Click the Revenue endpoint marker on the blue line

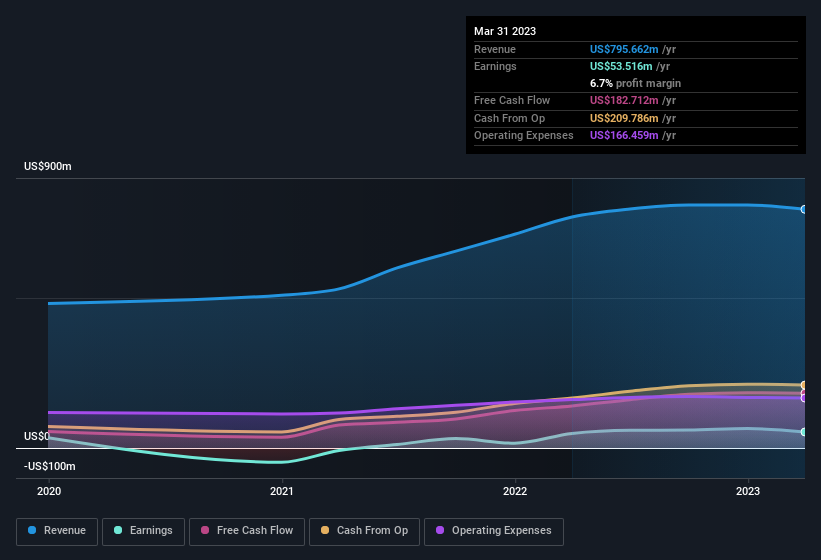point(804,209)
